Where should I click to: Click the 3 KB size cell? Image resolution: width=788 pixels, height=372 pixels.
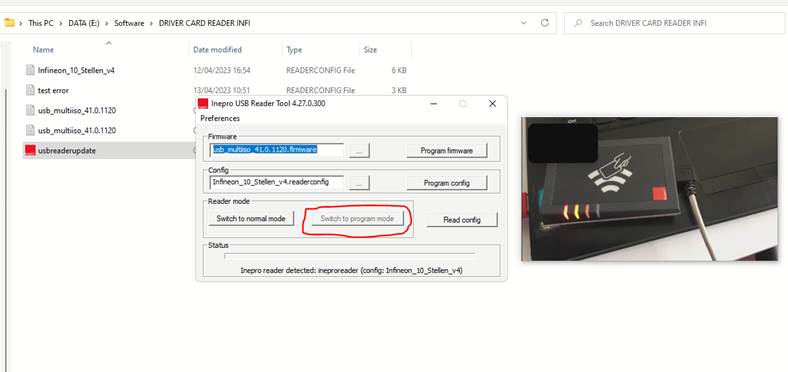click(x=399, y=90)
